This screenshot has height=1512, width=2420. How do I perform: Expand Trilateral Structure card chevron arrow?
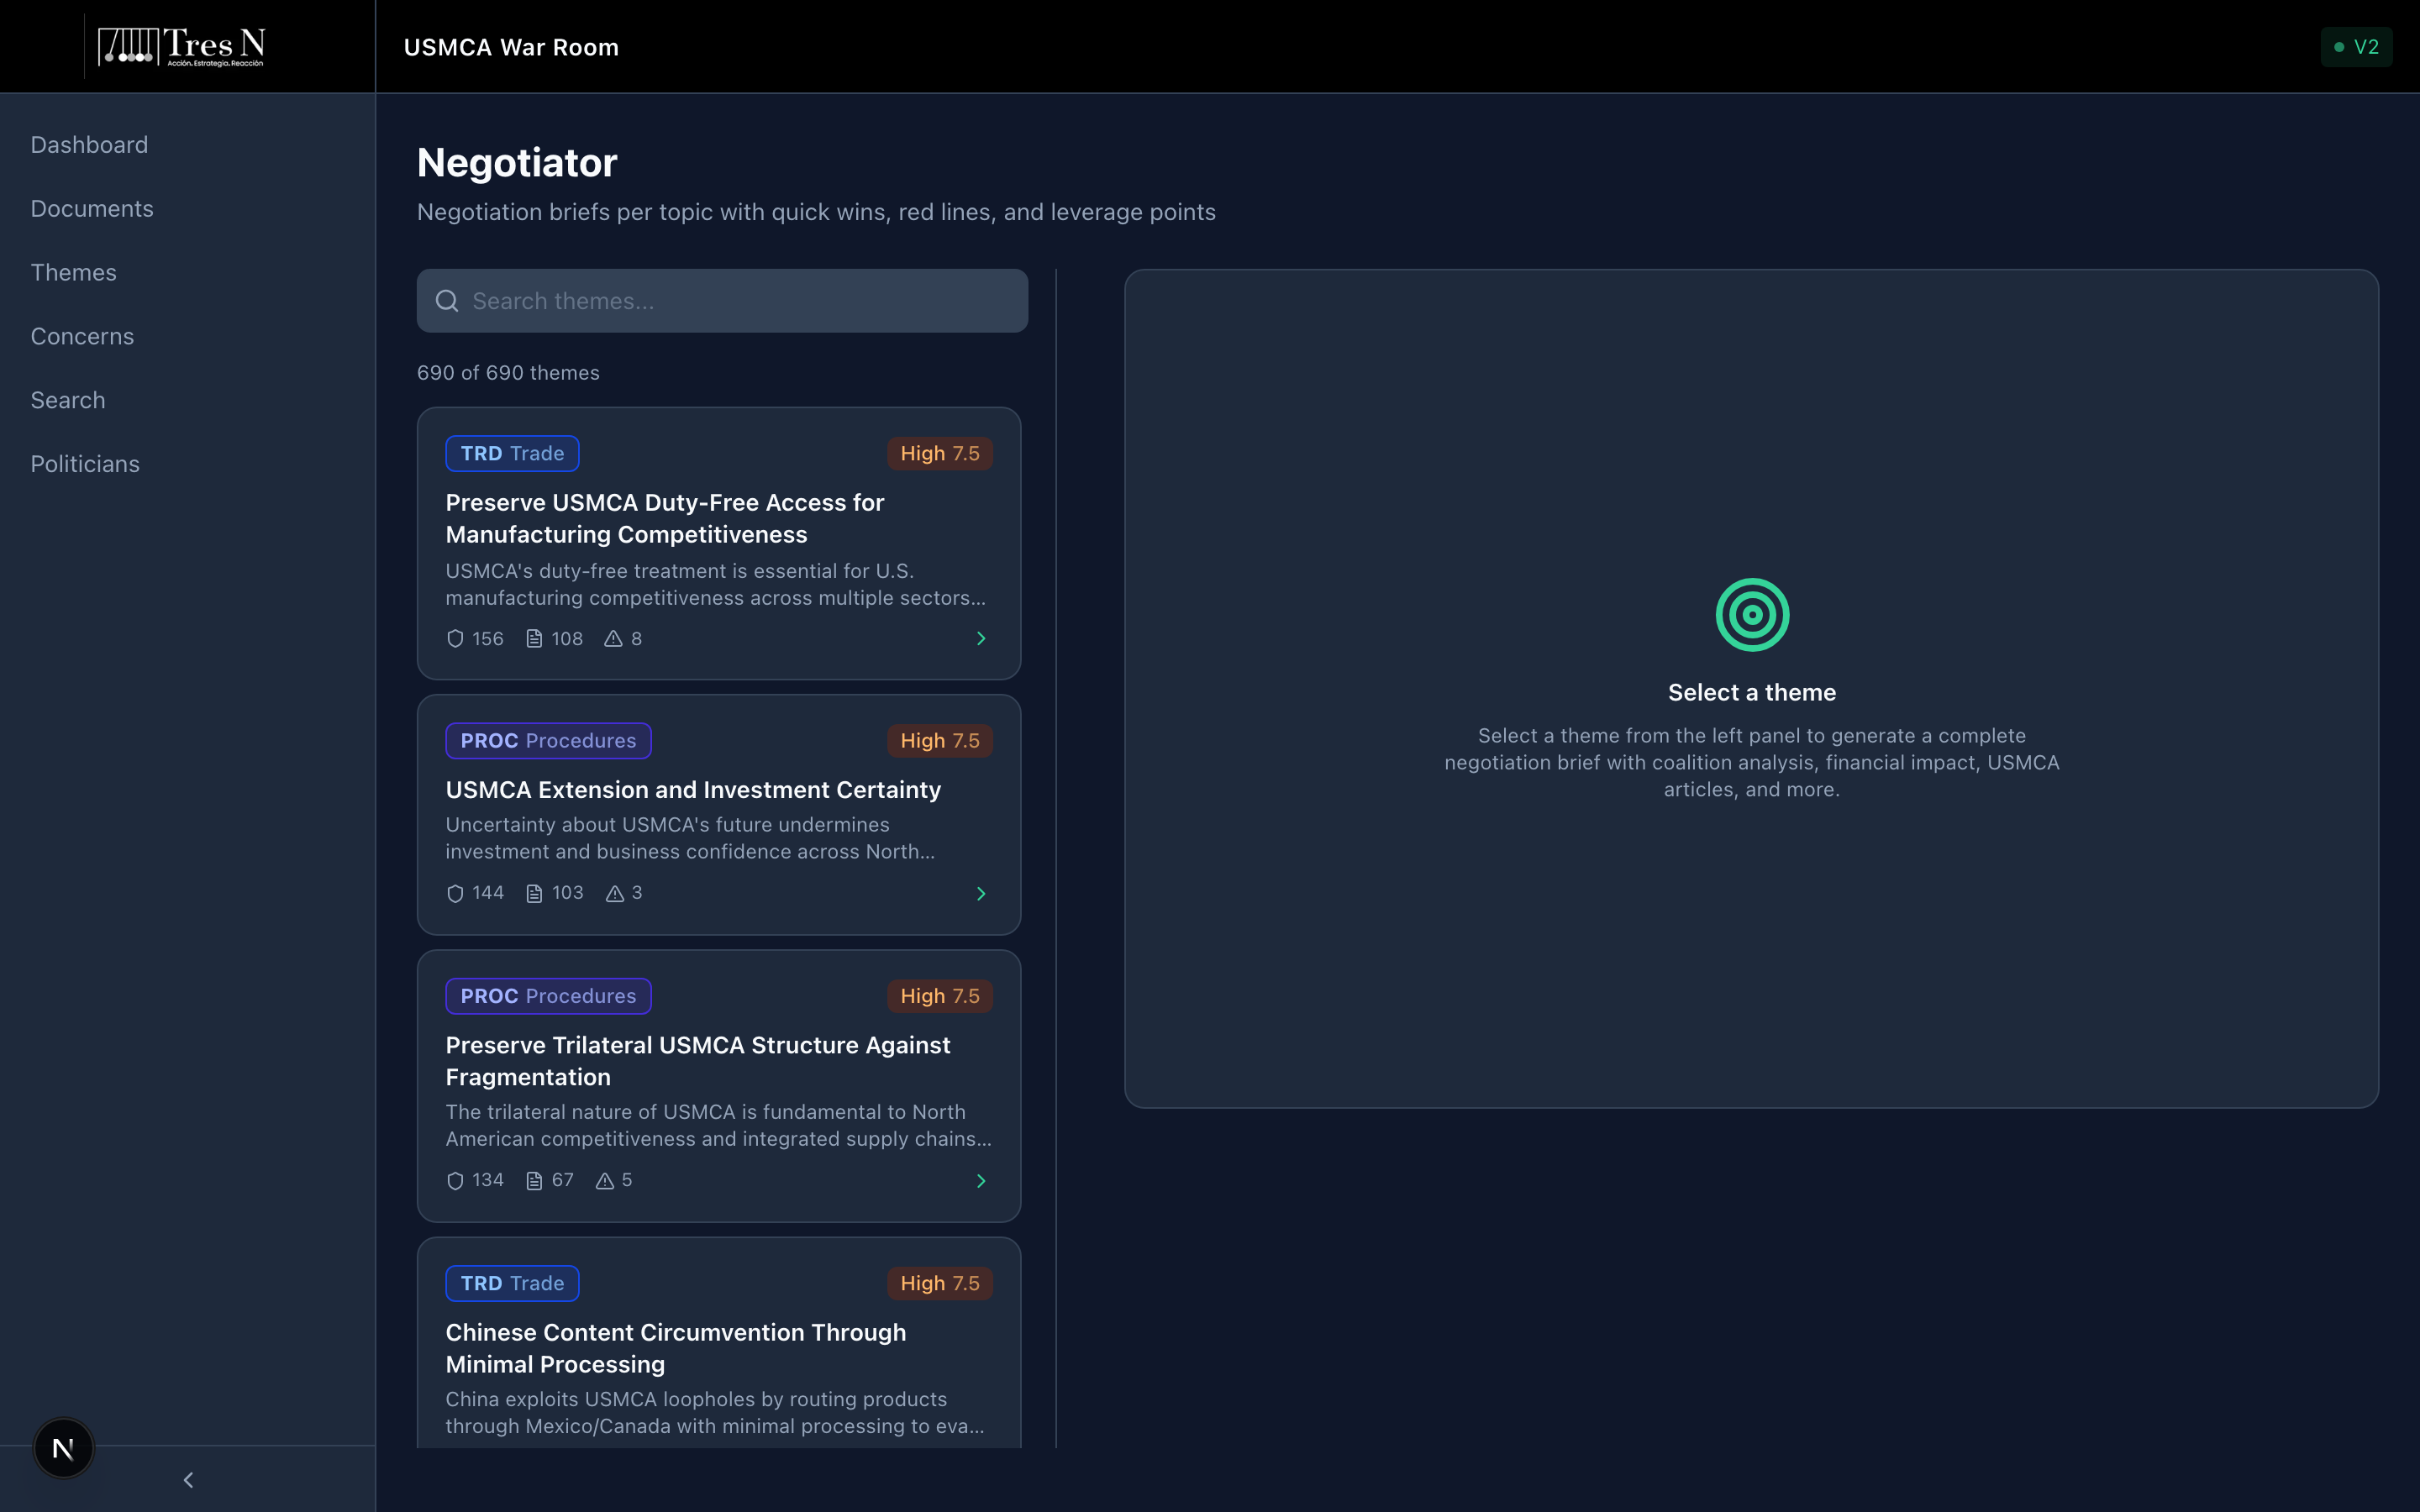click(x=980, y=1181)
